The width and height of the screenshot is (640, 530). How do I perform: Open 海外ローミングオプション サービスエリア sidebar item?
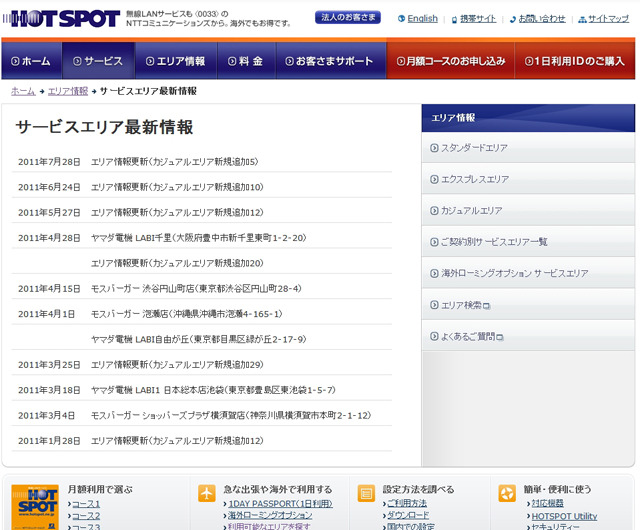(x=528, y=273)
